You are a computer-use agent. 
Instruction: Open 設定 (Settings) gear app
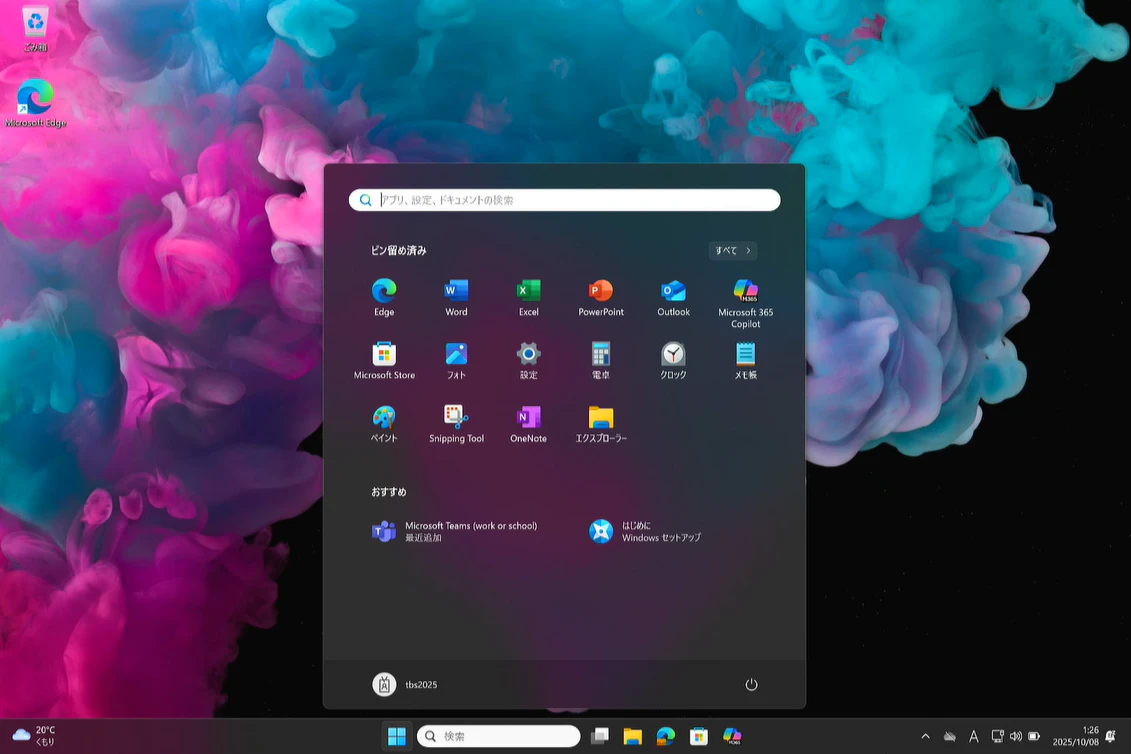click(528, 361)
